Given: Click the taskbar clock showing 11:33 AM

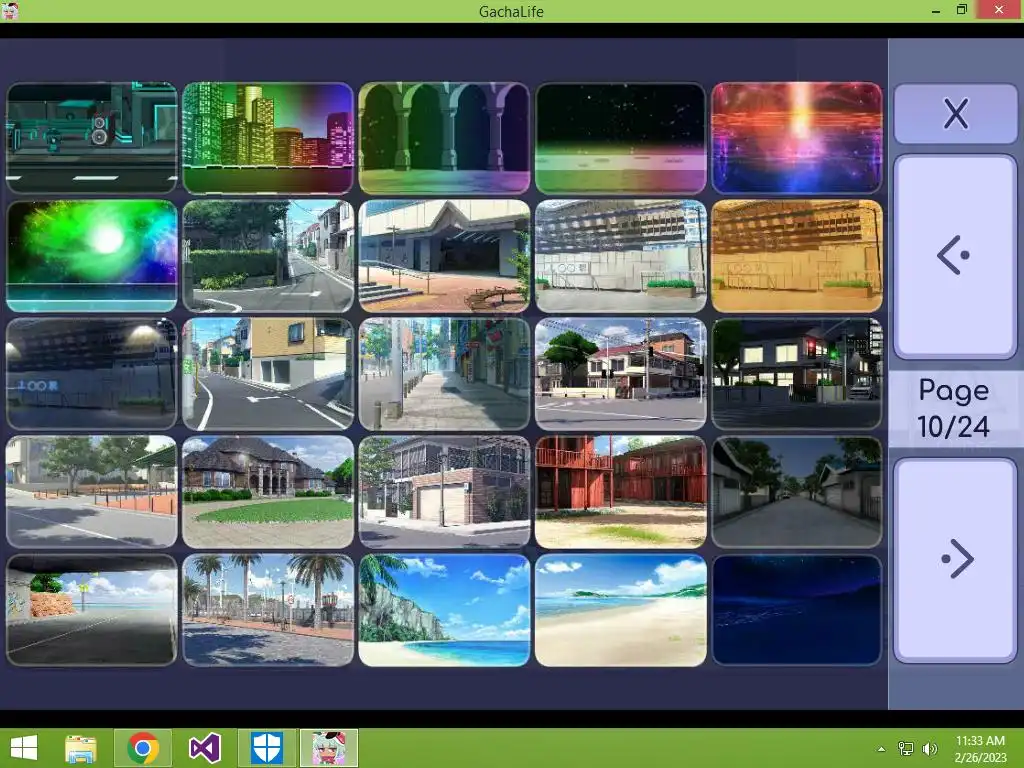Looking at the screenshot, I should [x=980, y=749].
